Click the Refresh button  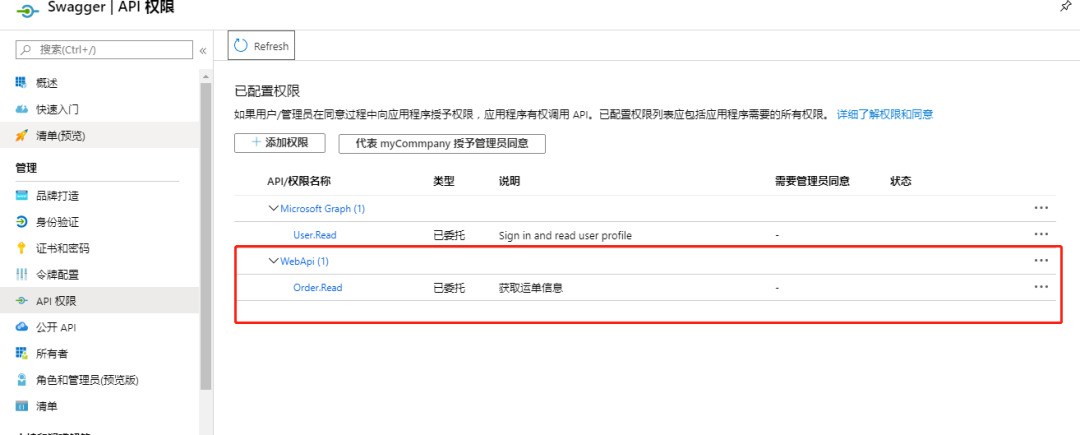pyautogui.click(x=262, y=46)
